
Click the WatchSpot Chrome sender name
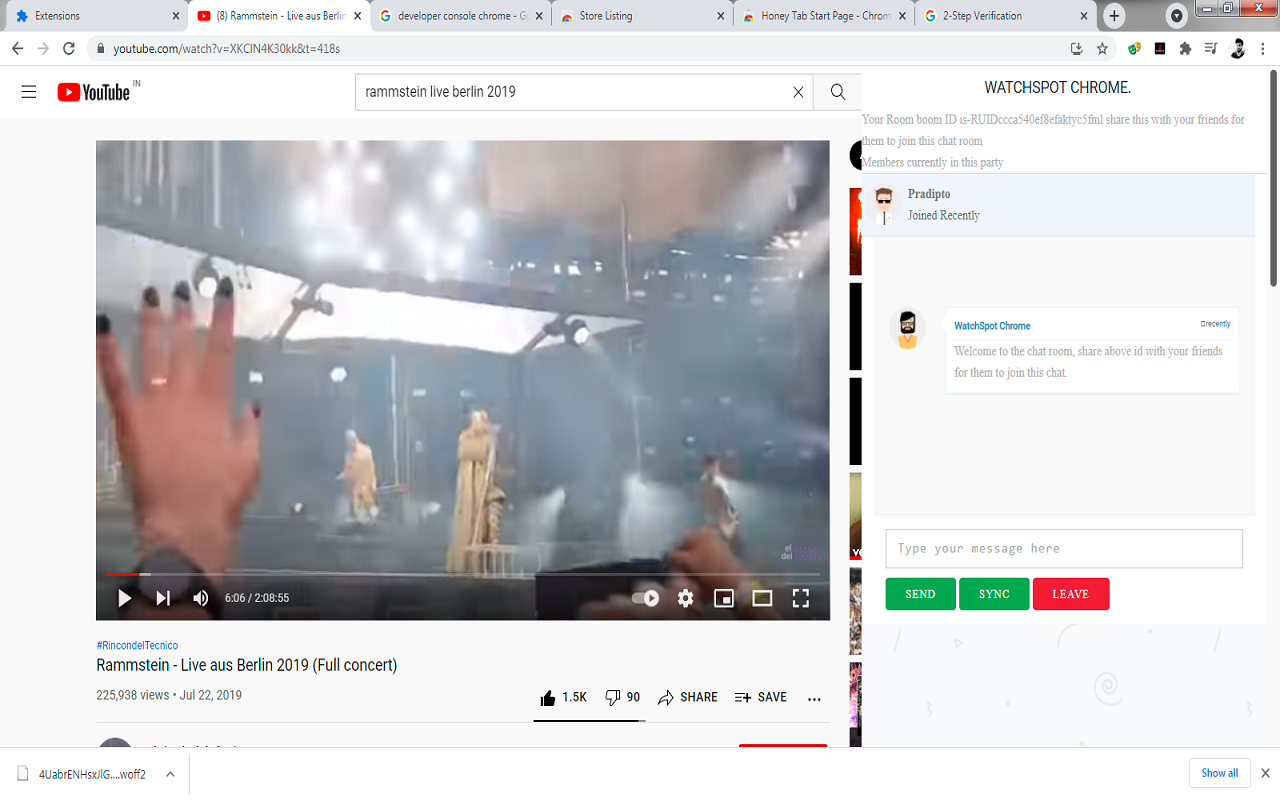coord(992,326)
